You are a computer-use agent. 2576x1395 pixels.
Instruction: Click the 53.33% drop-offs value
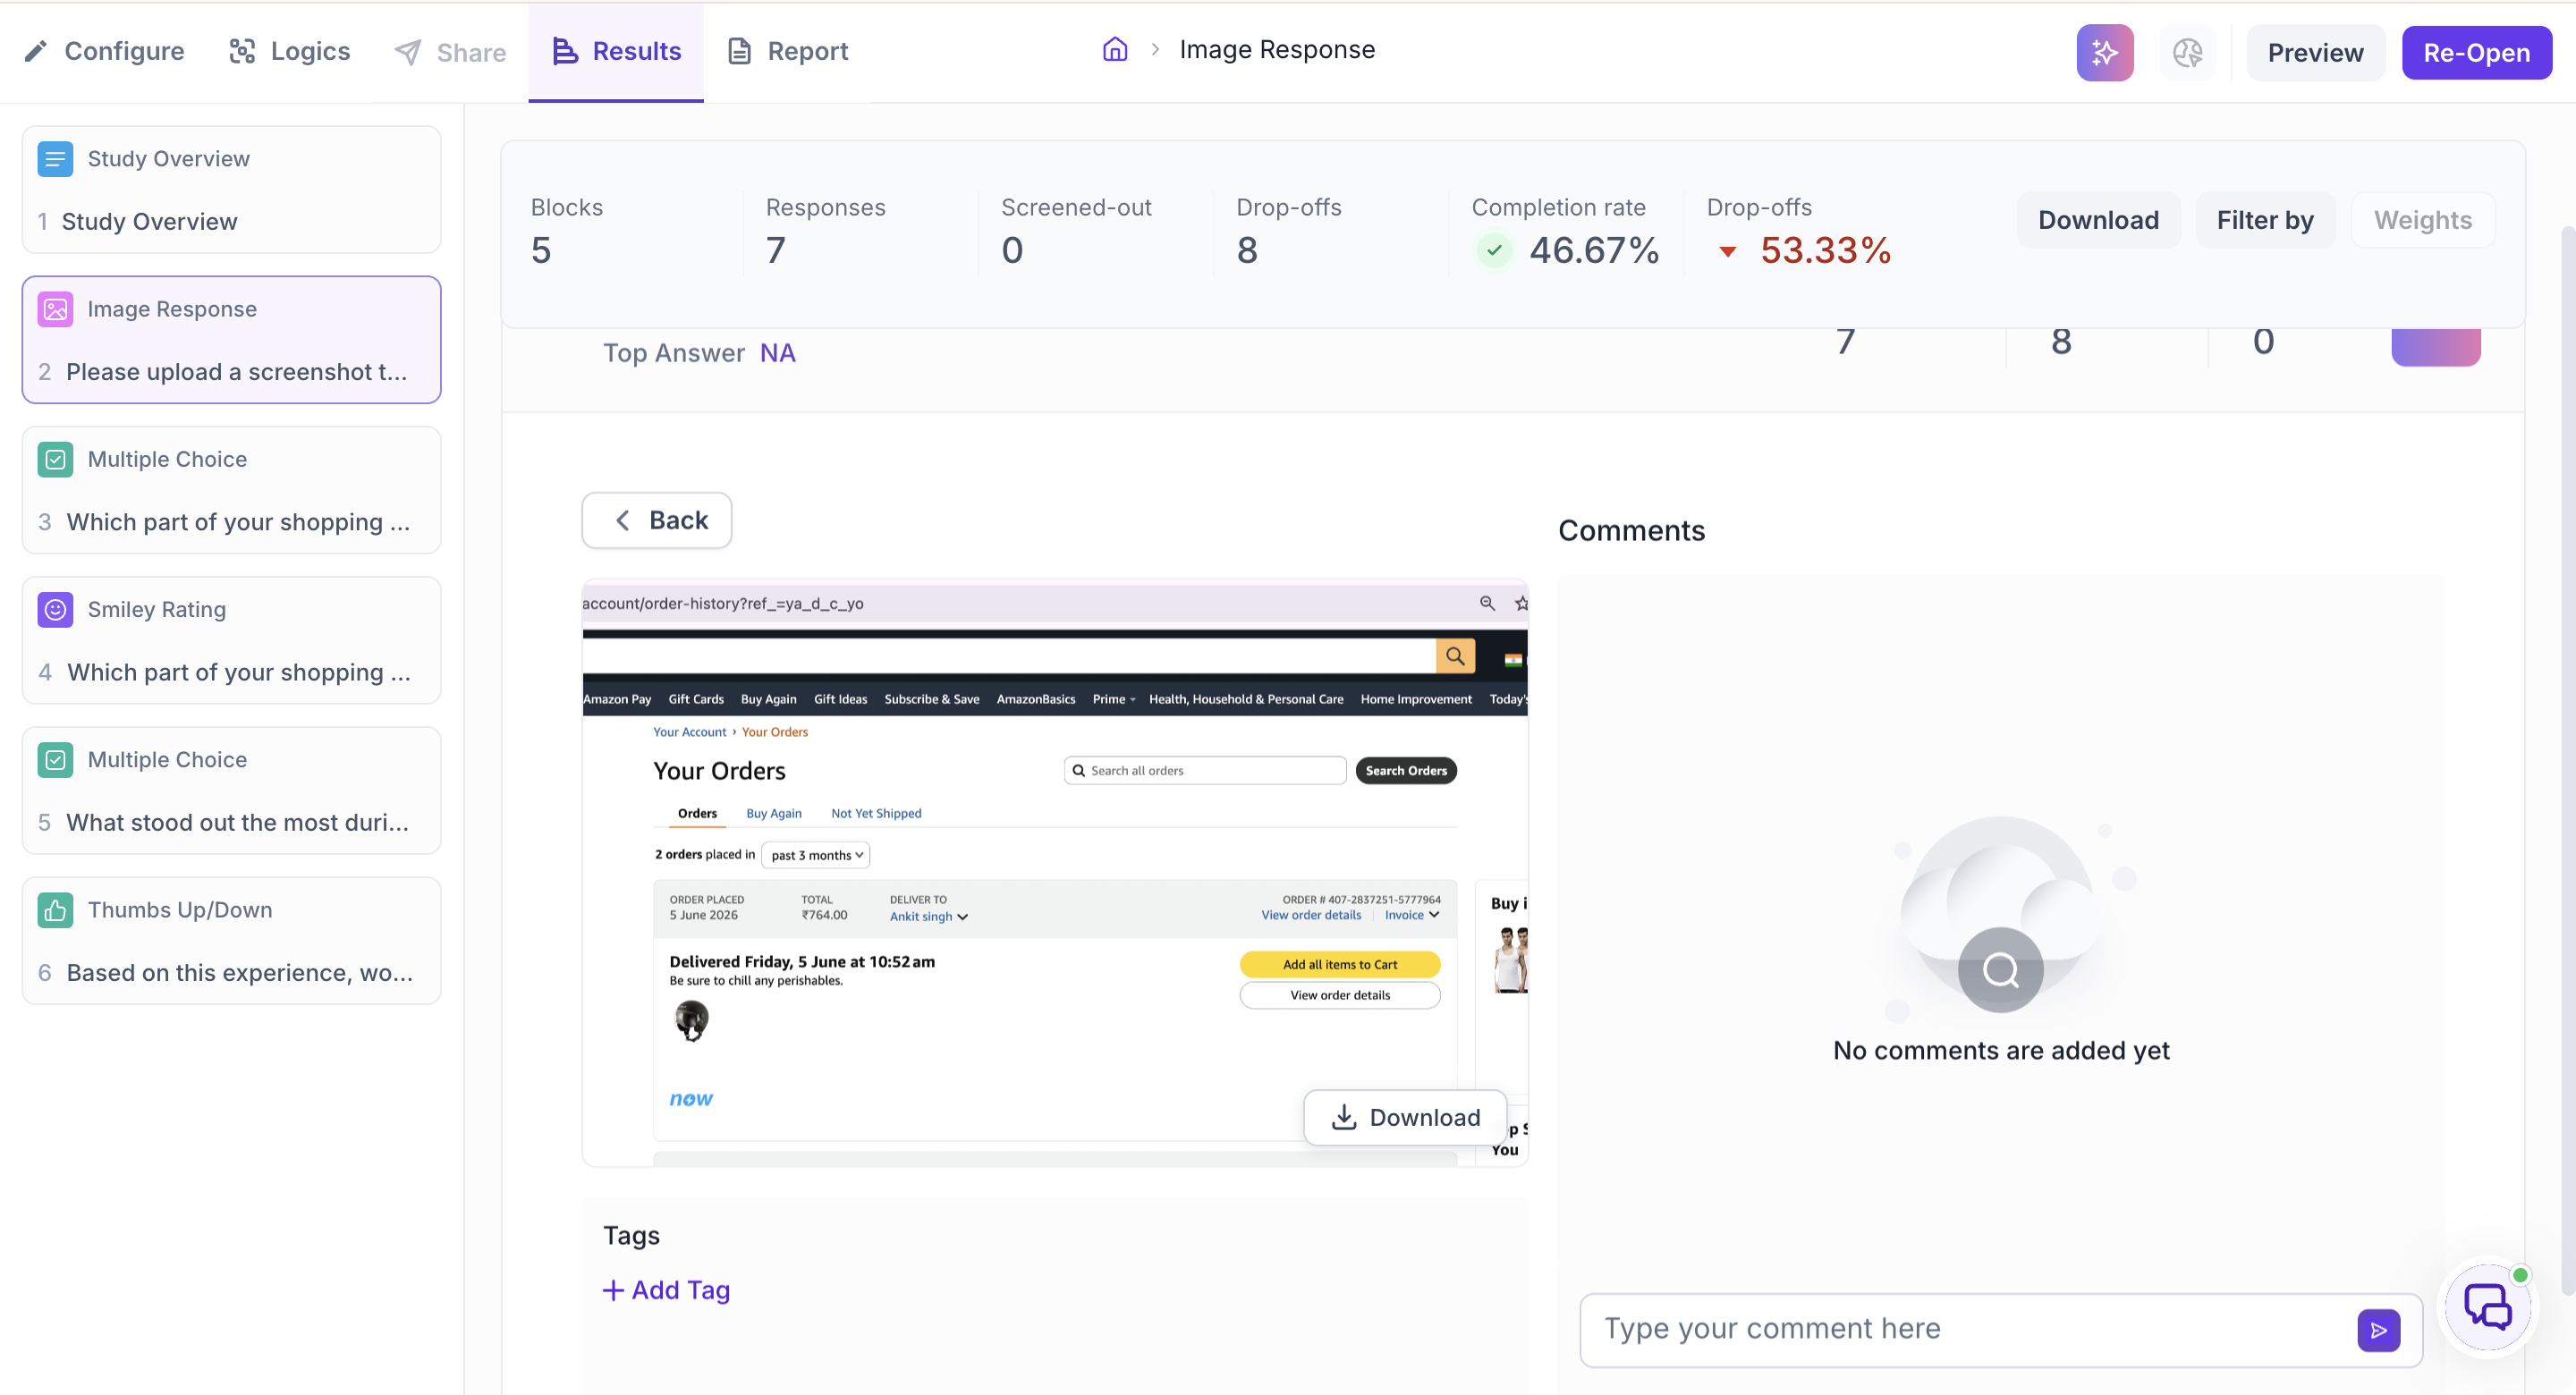point(1825,250)
